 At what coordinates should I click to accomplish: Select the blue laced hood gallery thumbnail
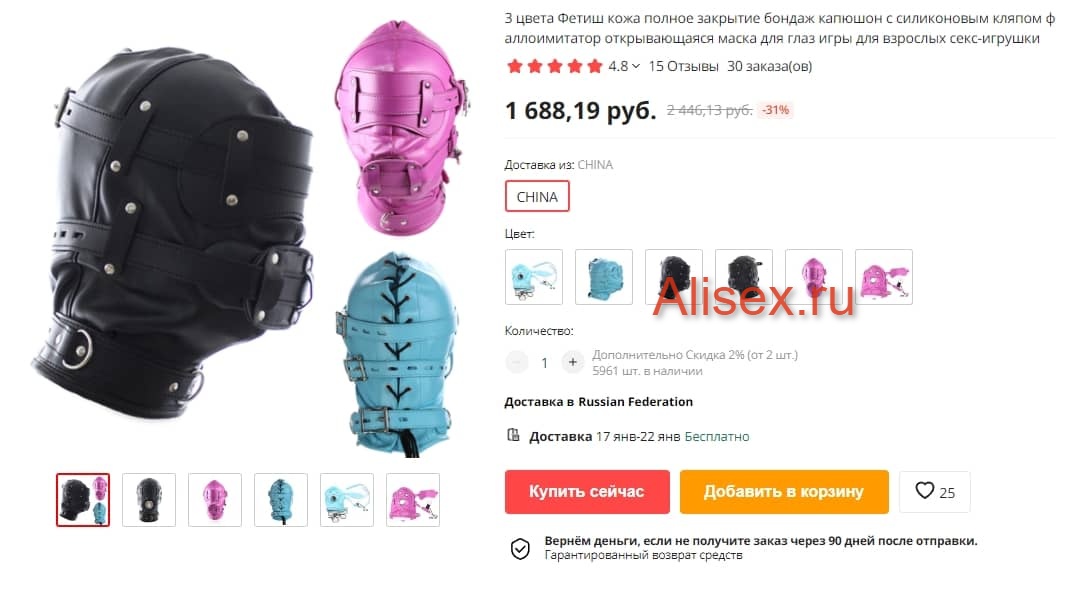click(281, 500)
